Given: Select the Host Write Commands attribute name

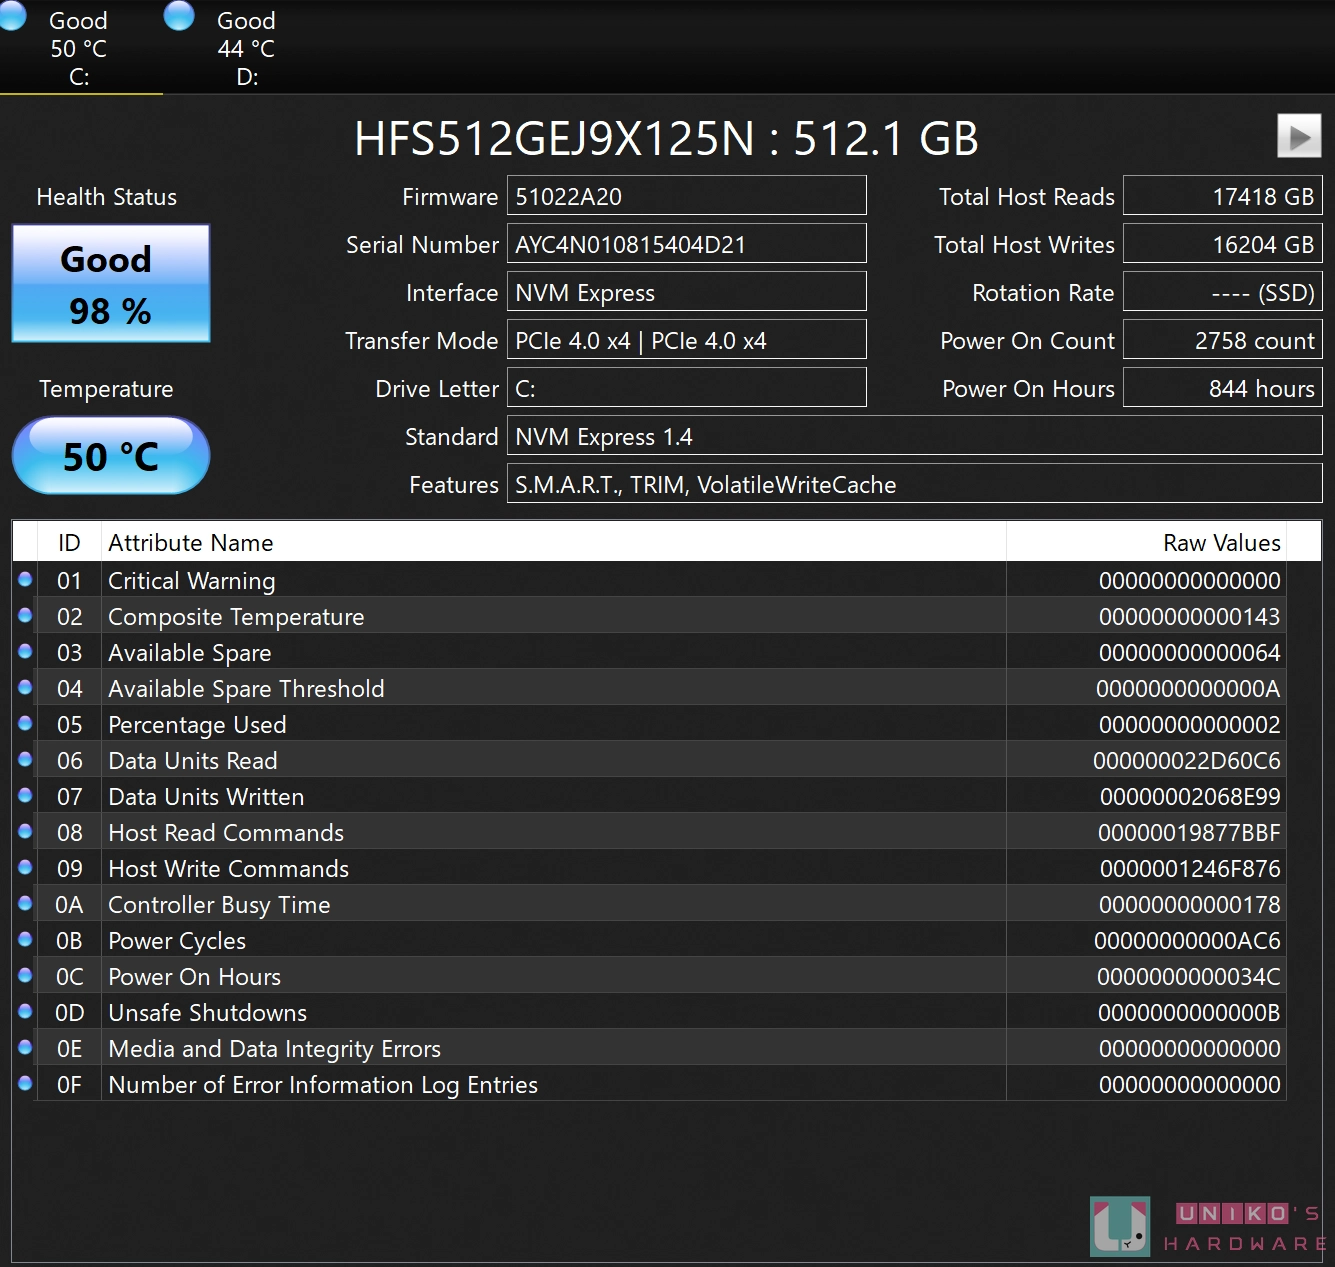Looking at the screenshot, I should pyautogui.click(x=229, y=869).
